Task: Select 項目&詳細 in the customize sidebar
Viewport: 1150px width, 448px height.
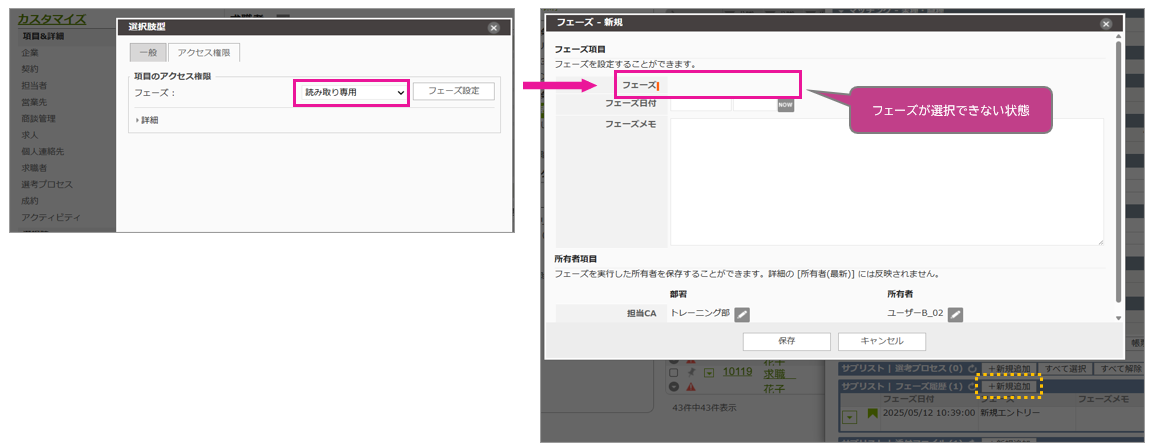Action: [x=43, y=36]
